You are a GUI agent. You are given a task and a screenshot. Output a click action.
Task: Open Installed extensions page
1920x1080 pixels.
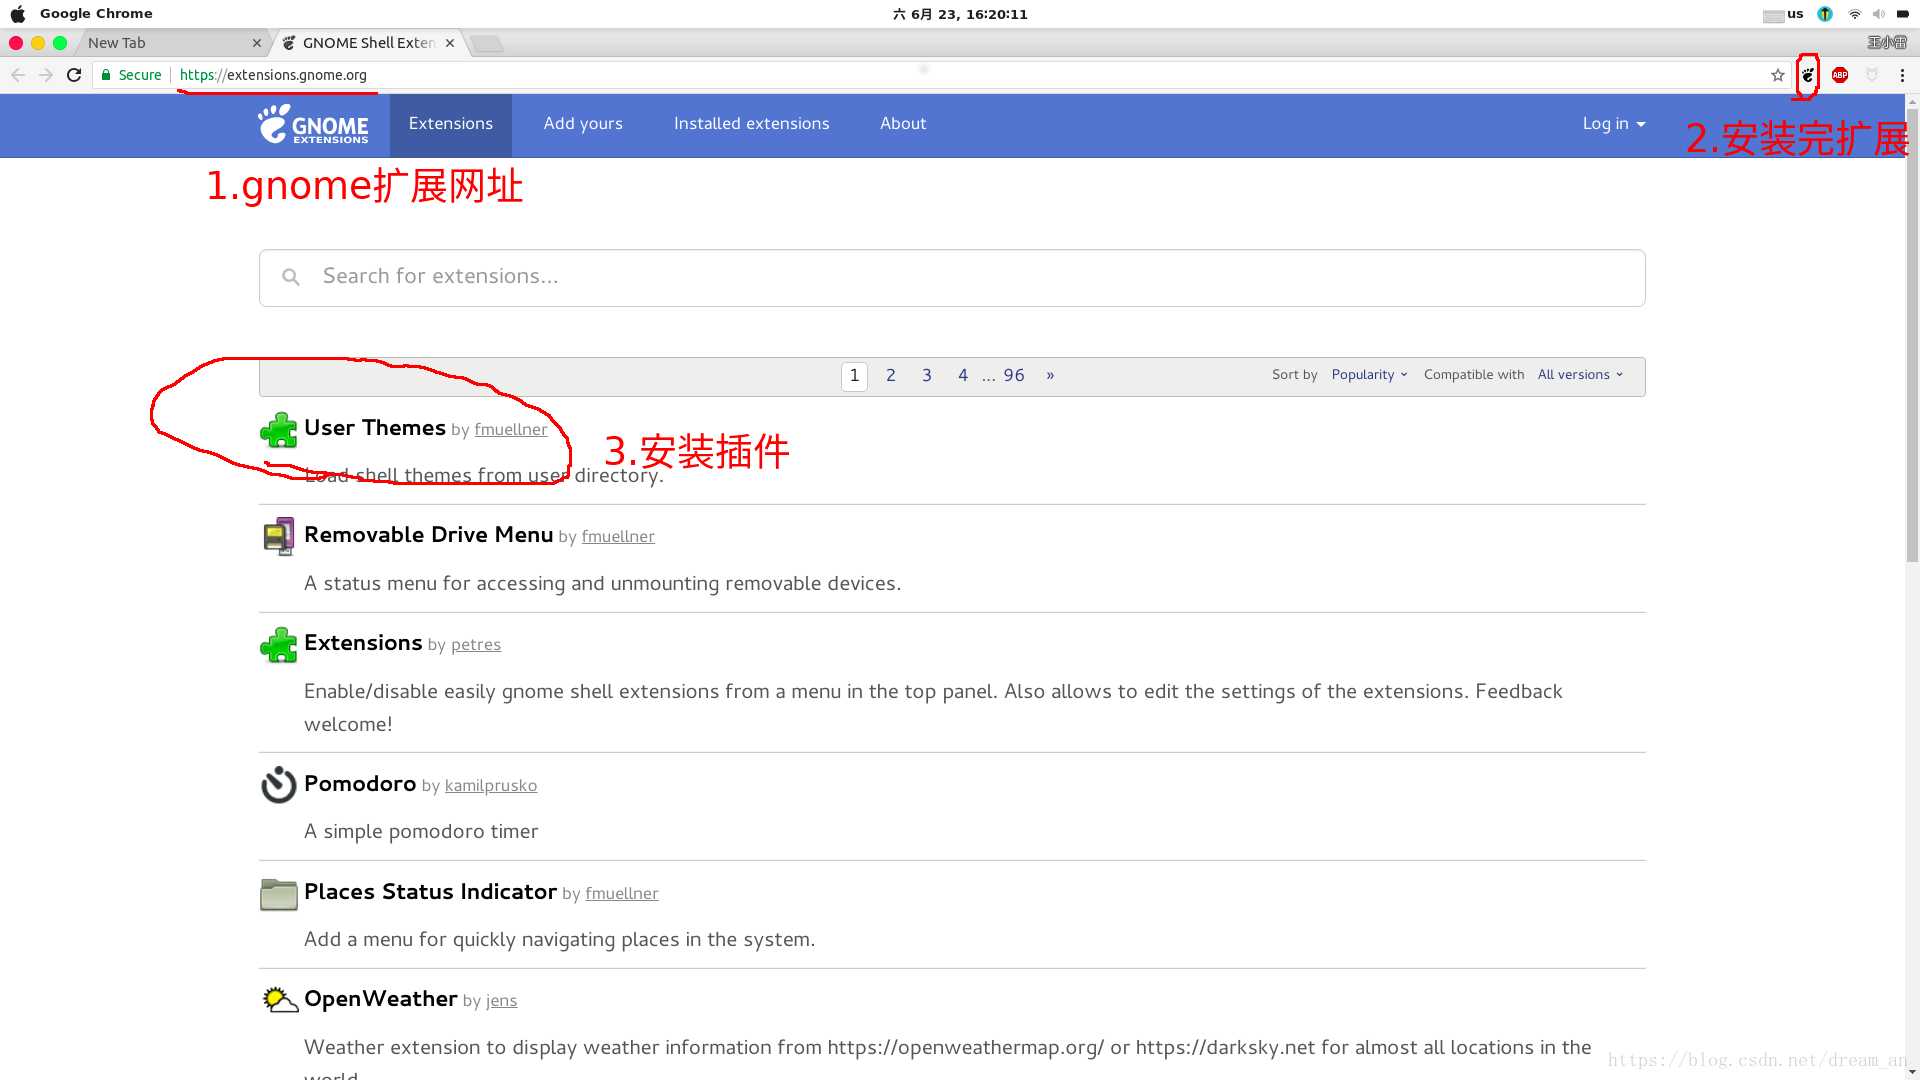pyautogui.click(x=752, y=124)
